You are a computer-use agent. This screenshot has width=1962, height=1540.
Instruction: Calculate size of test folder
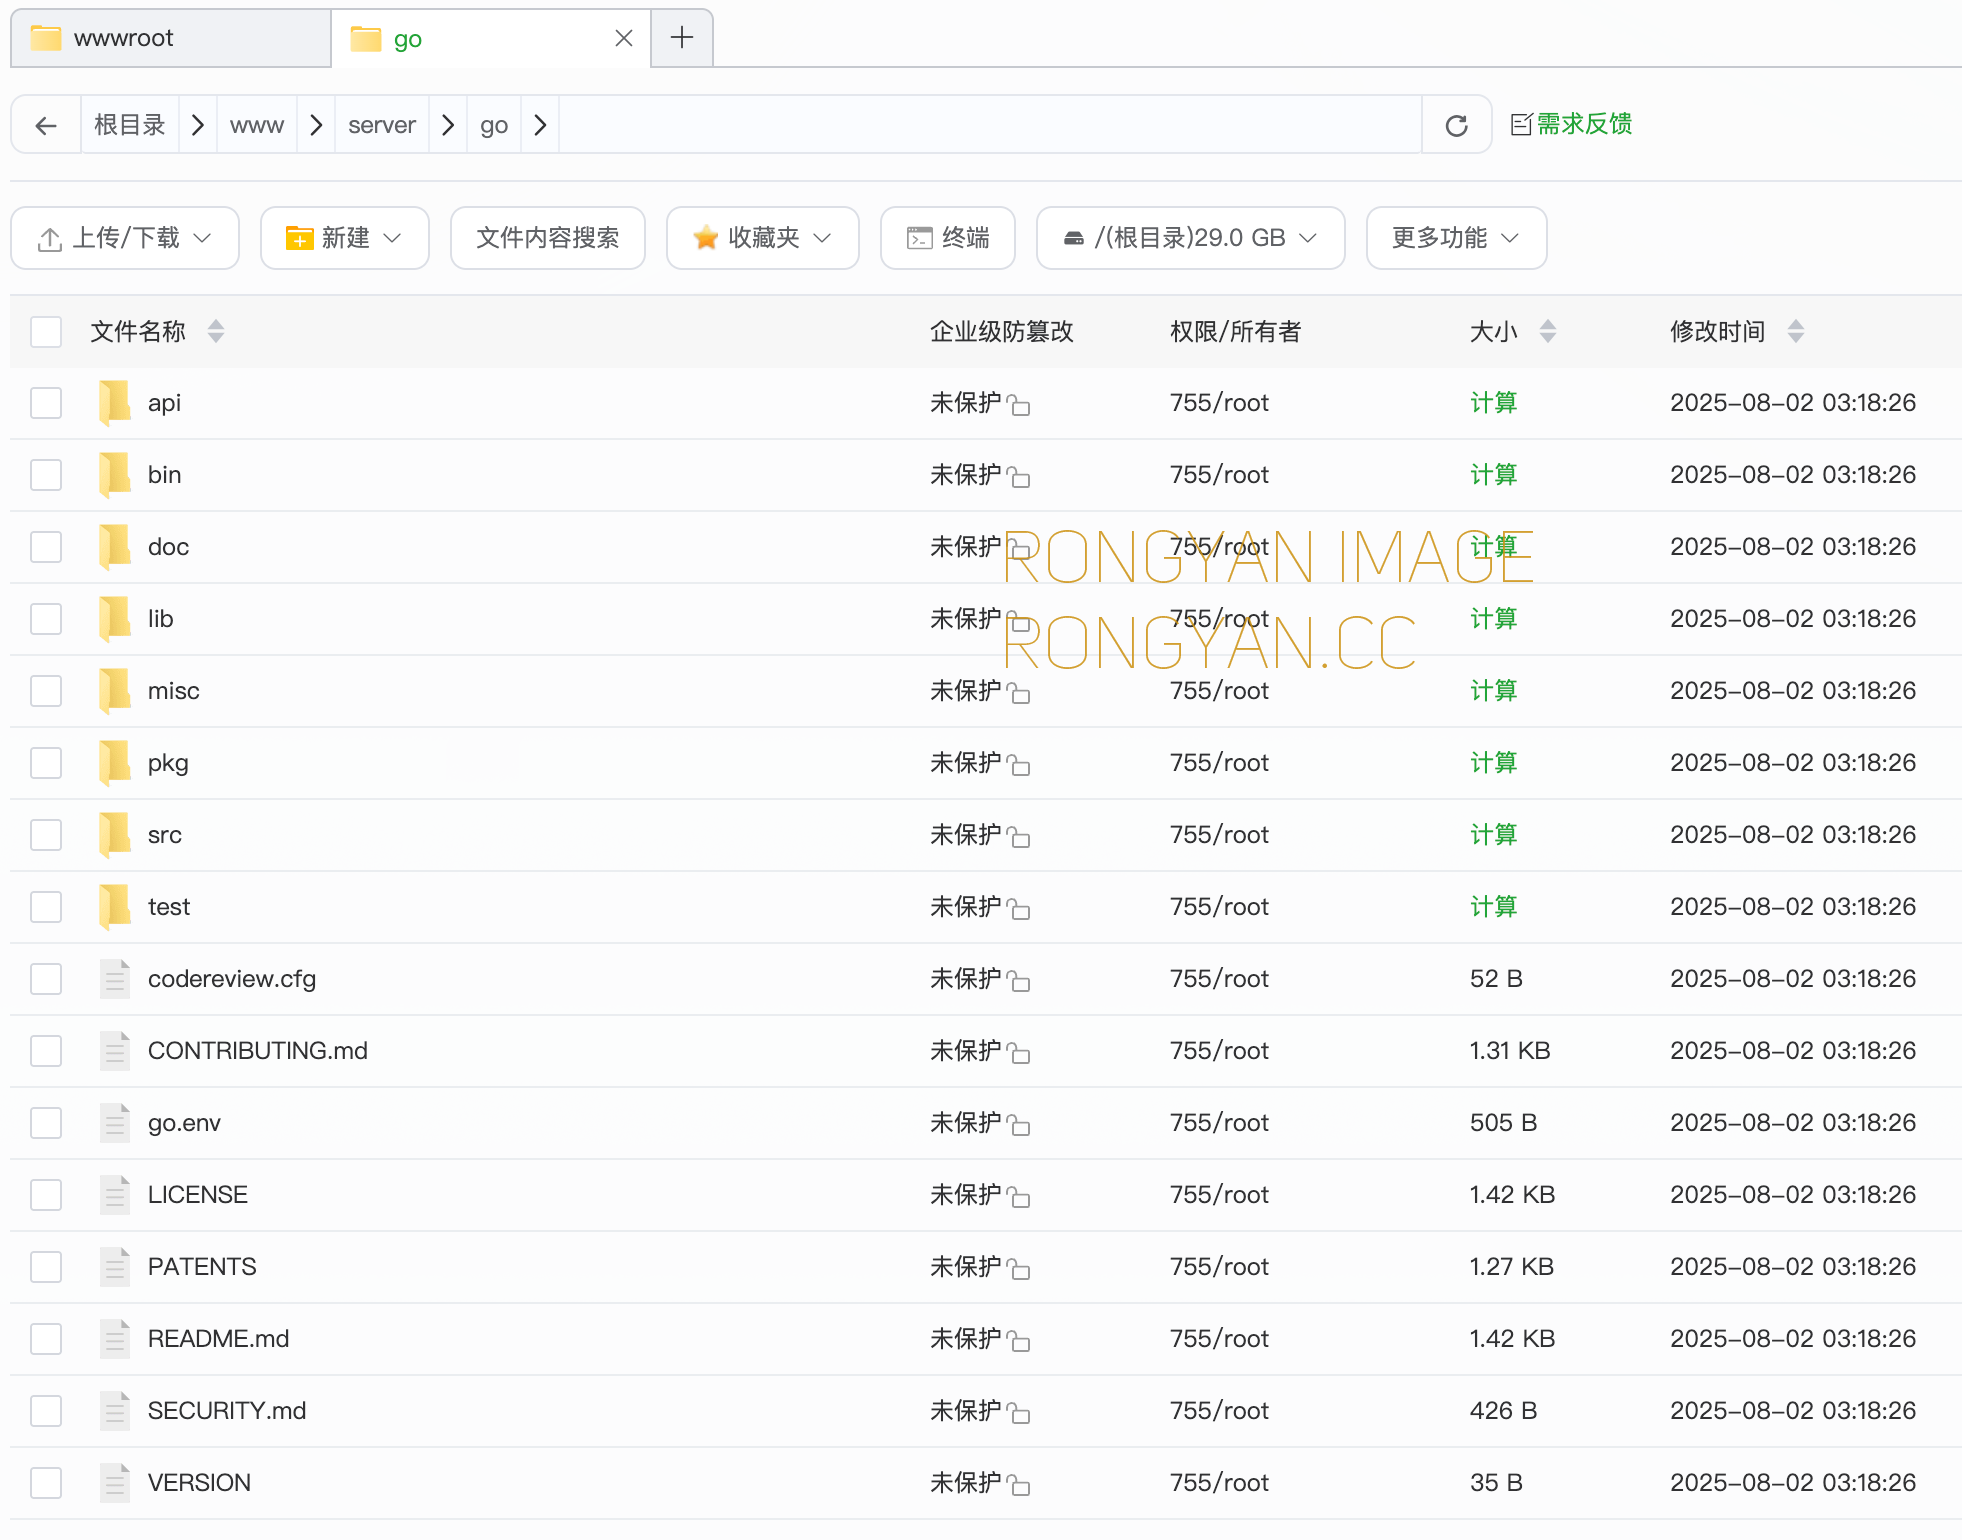pos(1494,907)
